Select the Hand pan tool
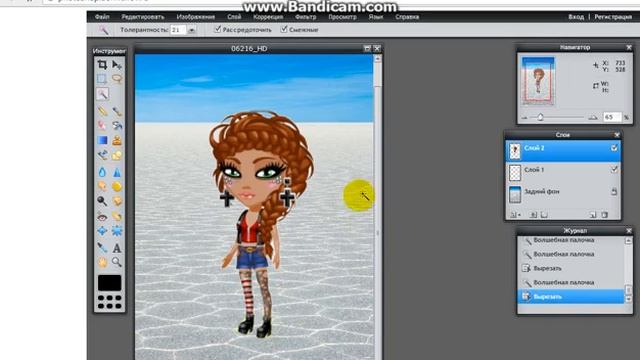 [x=102, y=262]
